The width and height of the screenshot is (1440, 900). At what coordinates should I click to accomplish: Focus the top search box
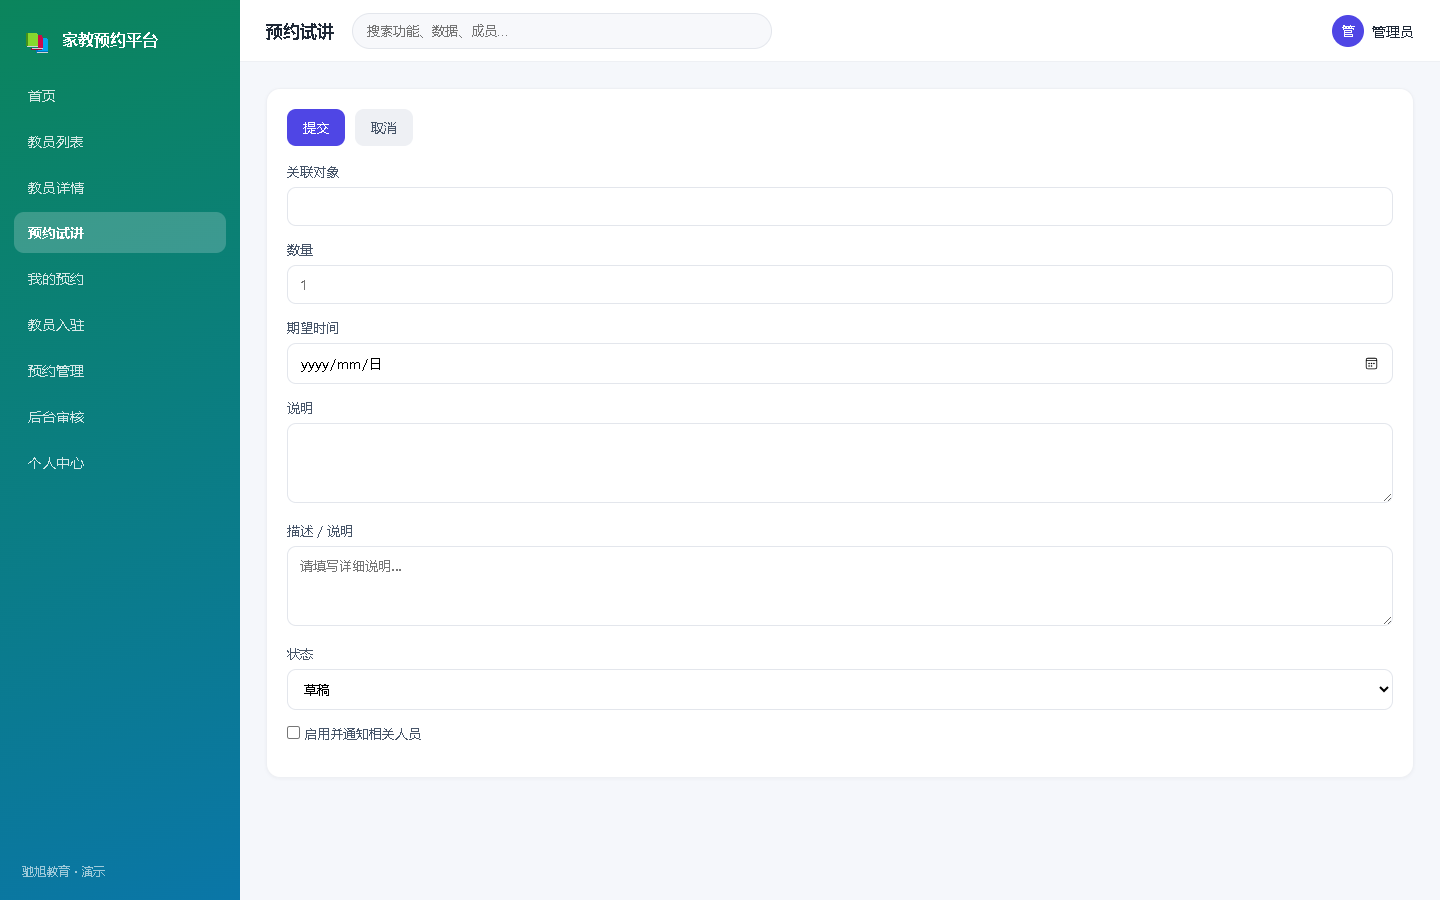tap(562, 31)
